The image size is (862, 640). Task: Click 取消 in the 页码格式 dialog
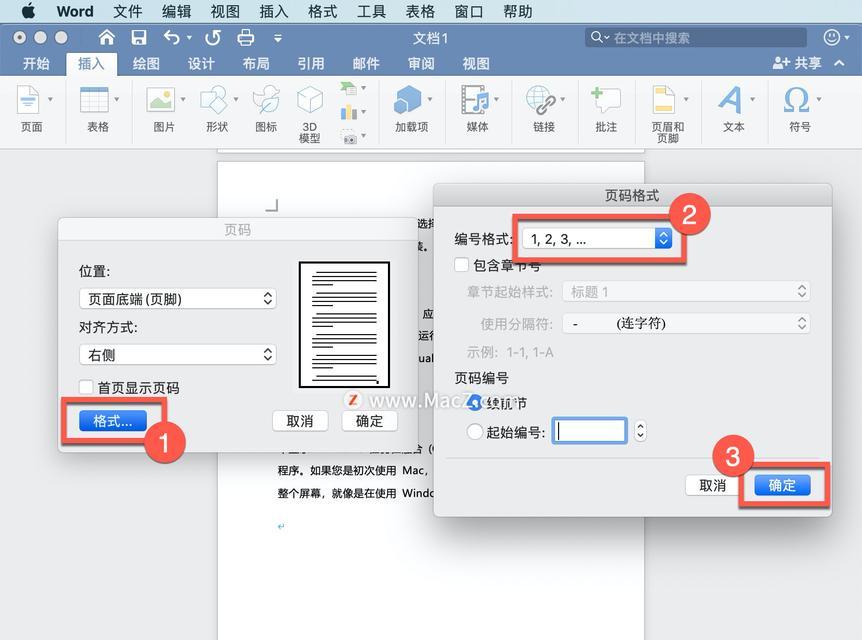[712, 485]
